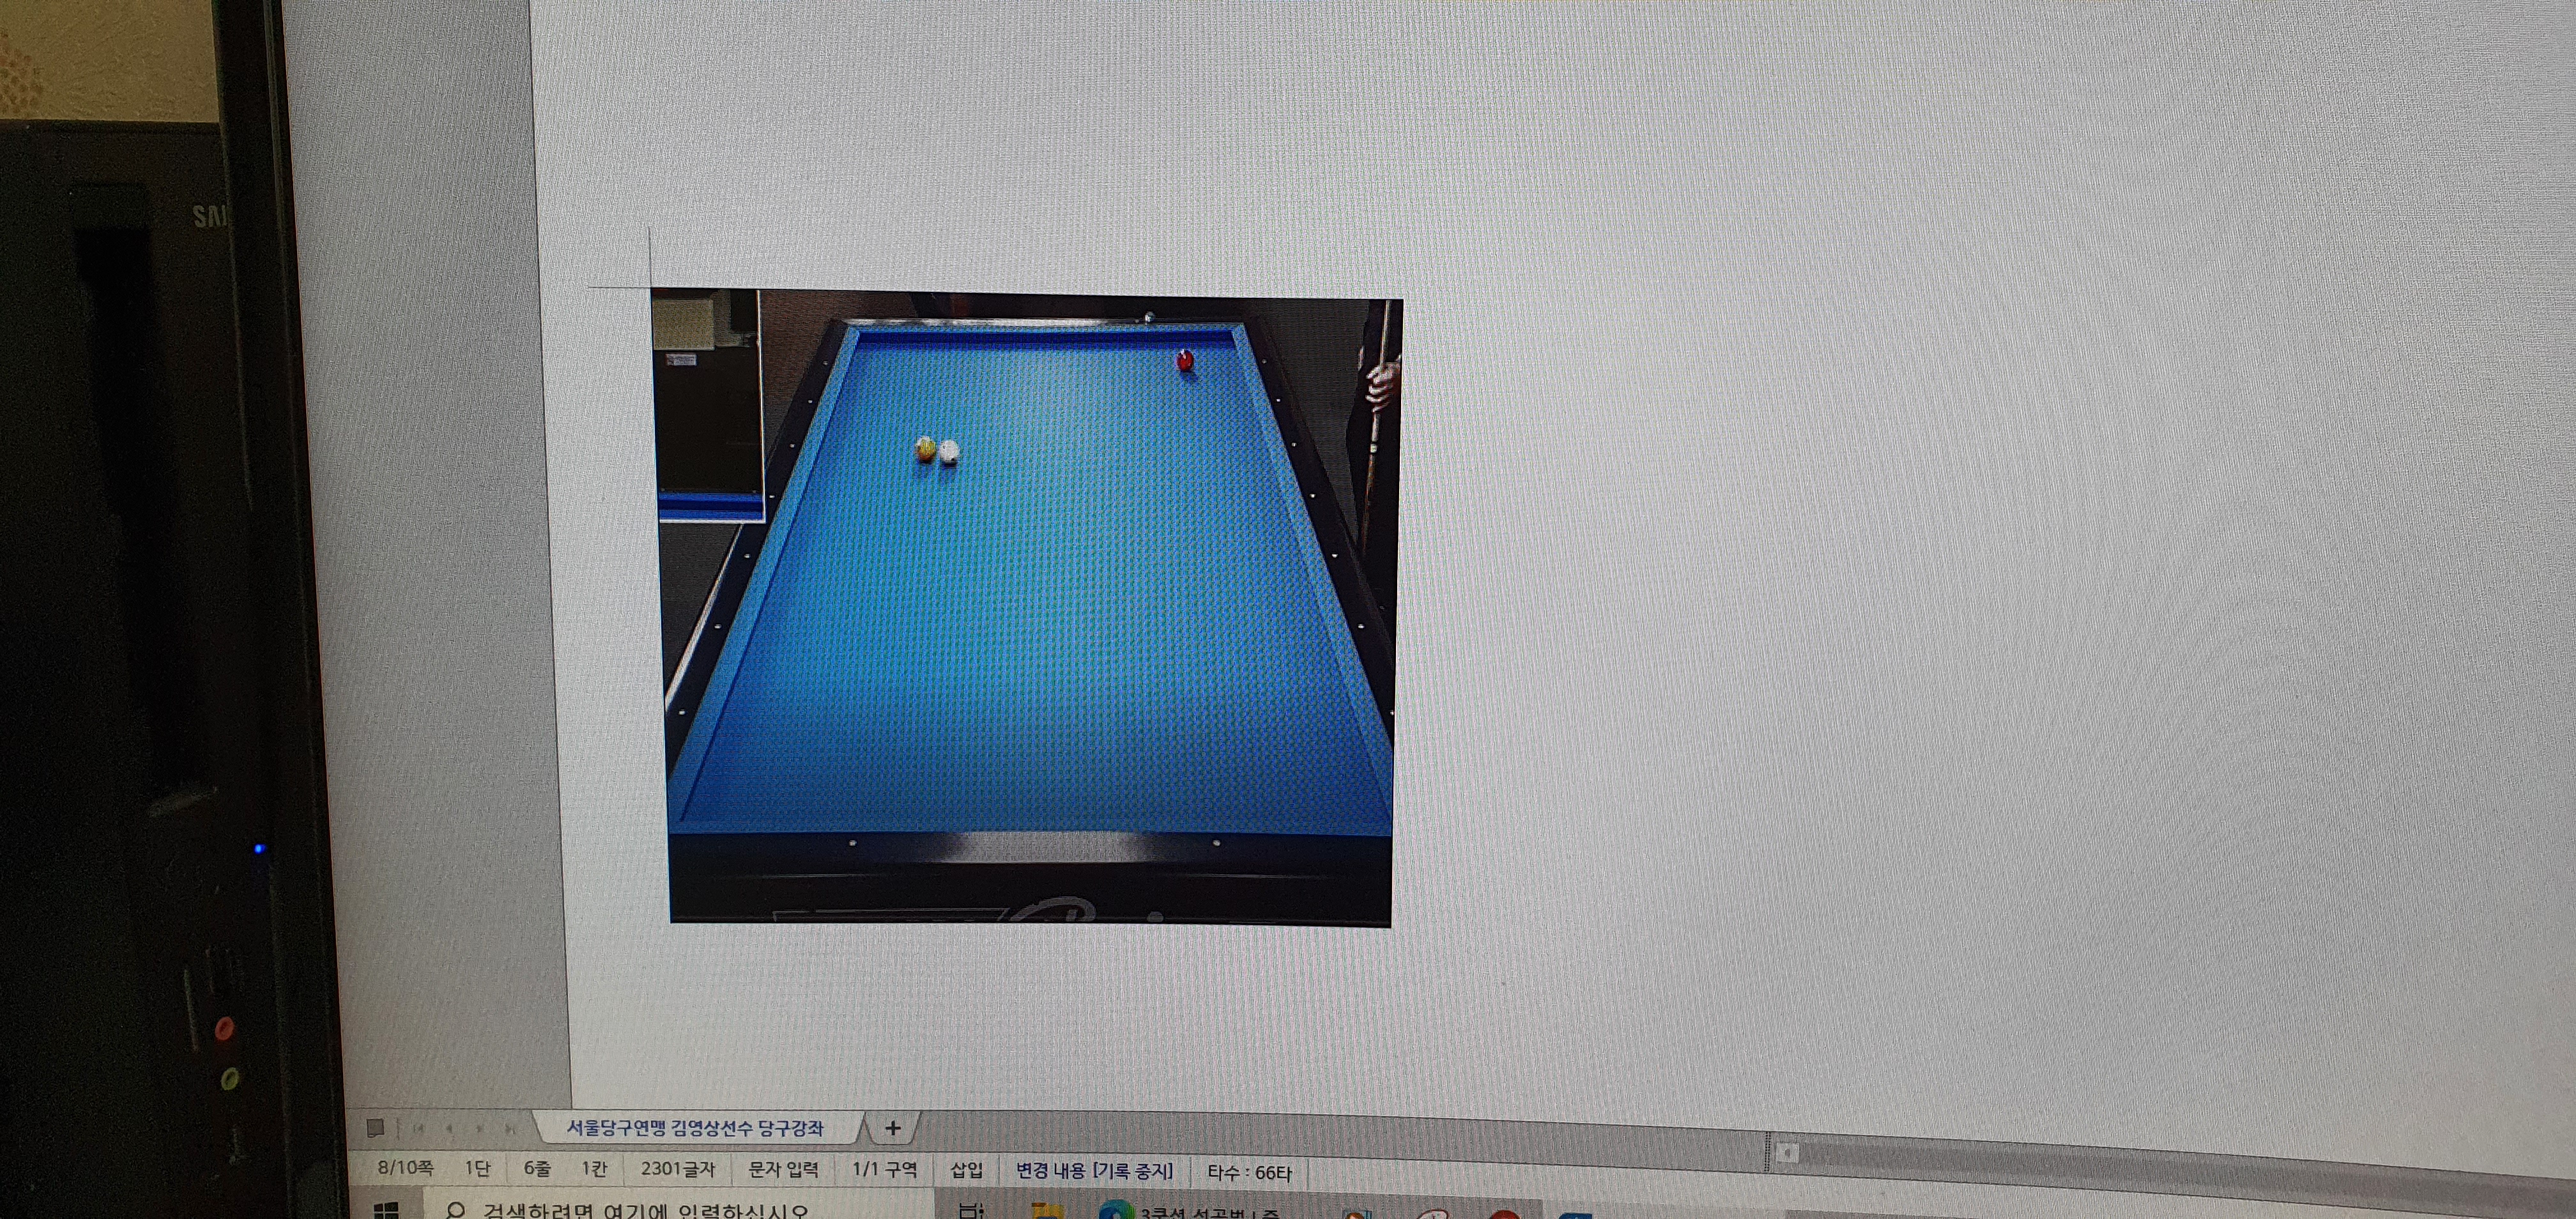Go to previous document tab arrow
The image size is (2576, 1219).
coord(449,1128)
